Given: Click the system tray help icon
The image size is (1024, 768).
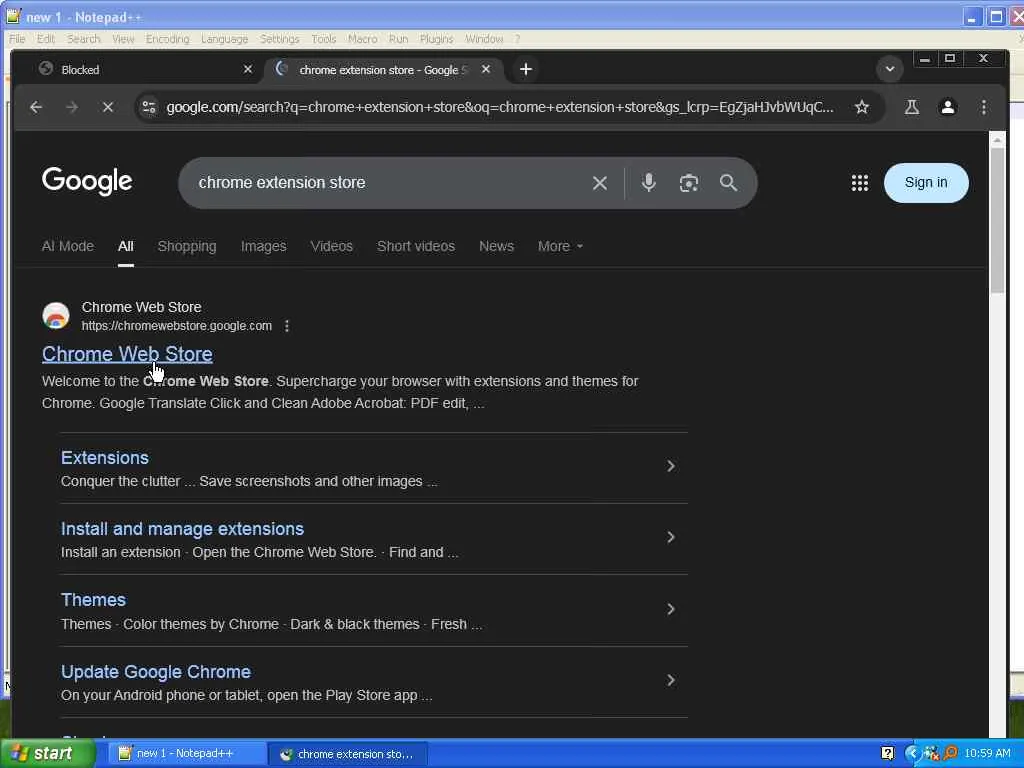Looking at the screenshot, I should coord(888,753).
